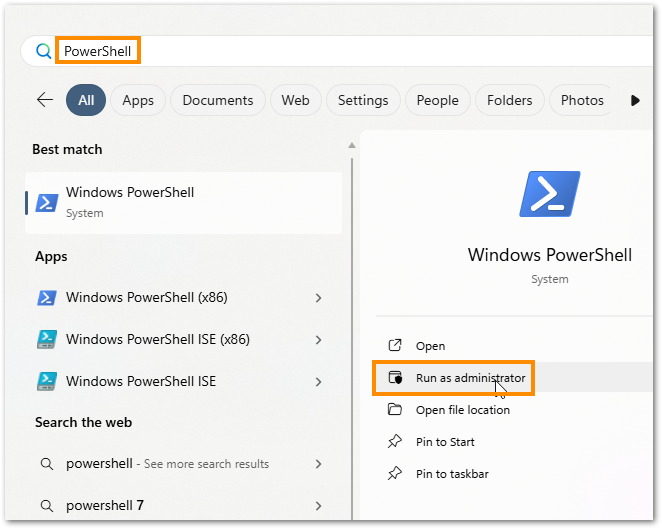Click the Windows PowerShell ISE app icon

pyautogui.click(x=46, y=381)
